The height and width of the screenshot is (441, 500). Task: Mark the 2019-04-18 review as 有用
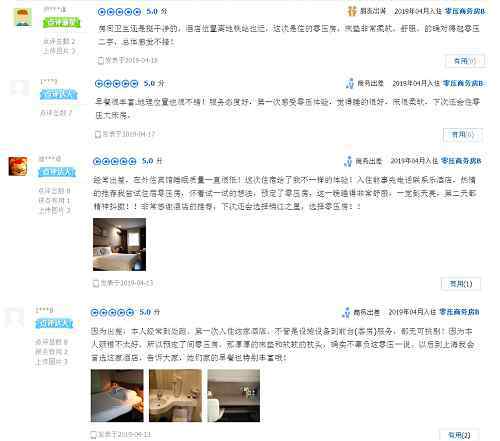pyautogui.click(x=465, y=61)
